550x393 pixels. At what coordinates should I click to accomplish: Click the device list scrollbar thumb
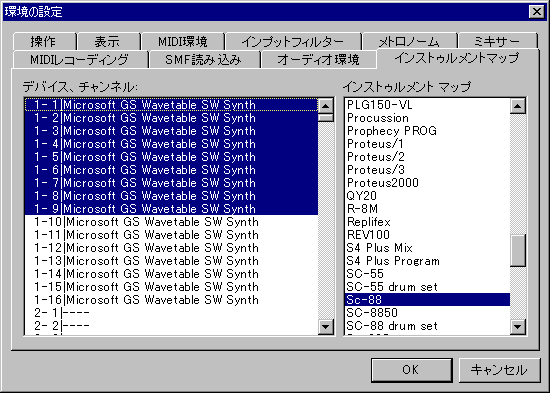(326, 118)
